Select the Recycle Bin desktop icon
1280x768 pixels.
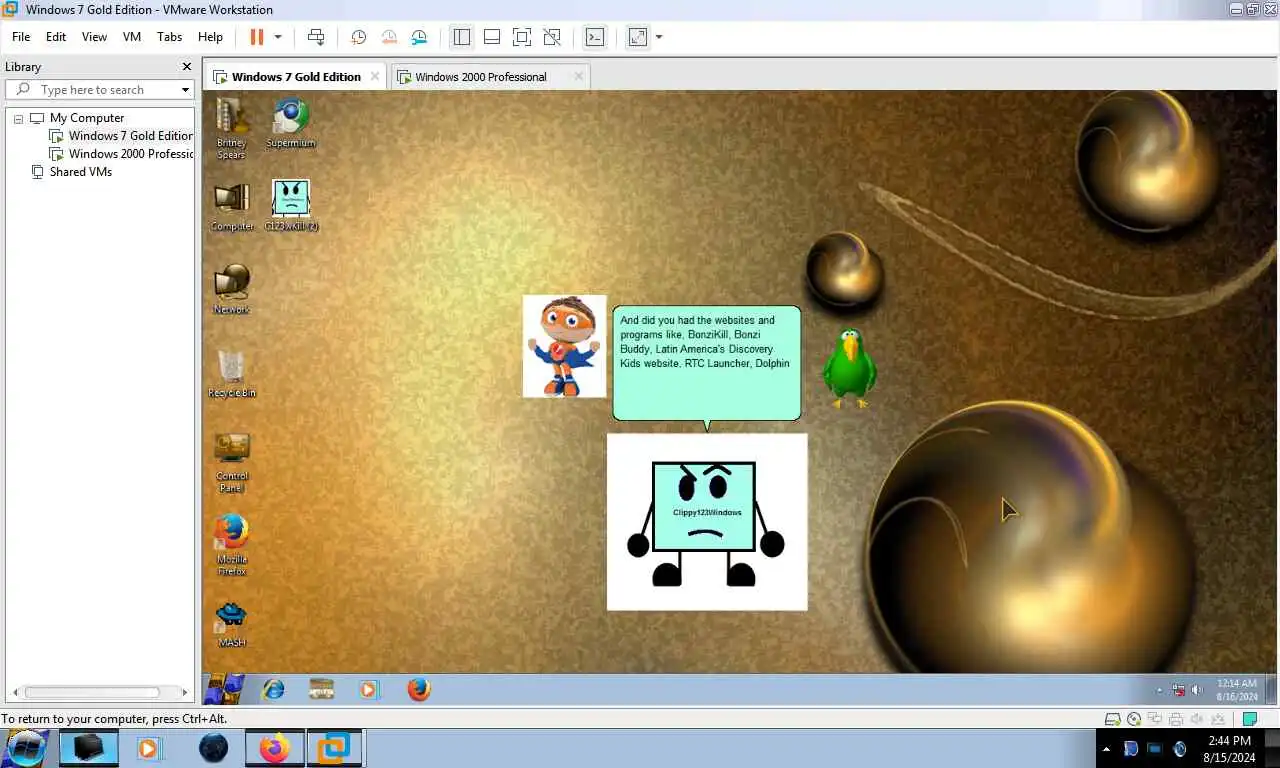pos(232,373)
